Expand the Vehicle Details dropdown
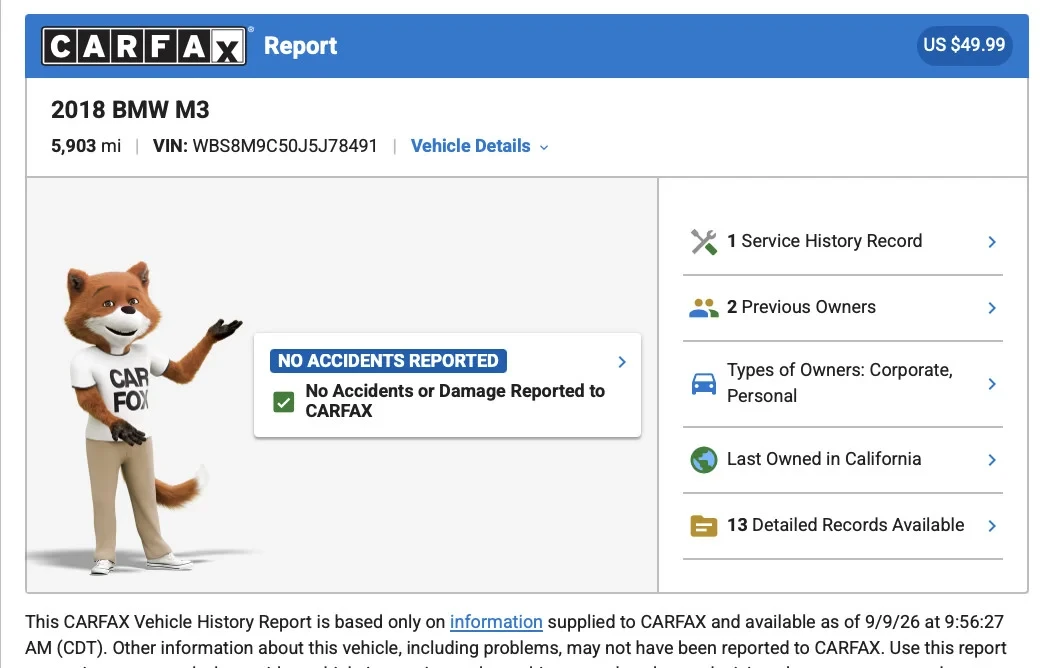Image resolution: width=1040 pixels, height=668 pixels. click(x=480, y=146)
